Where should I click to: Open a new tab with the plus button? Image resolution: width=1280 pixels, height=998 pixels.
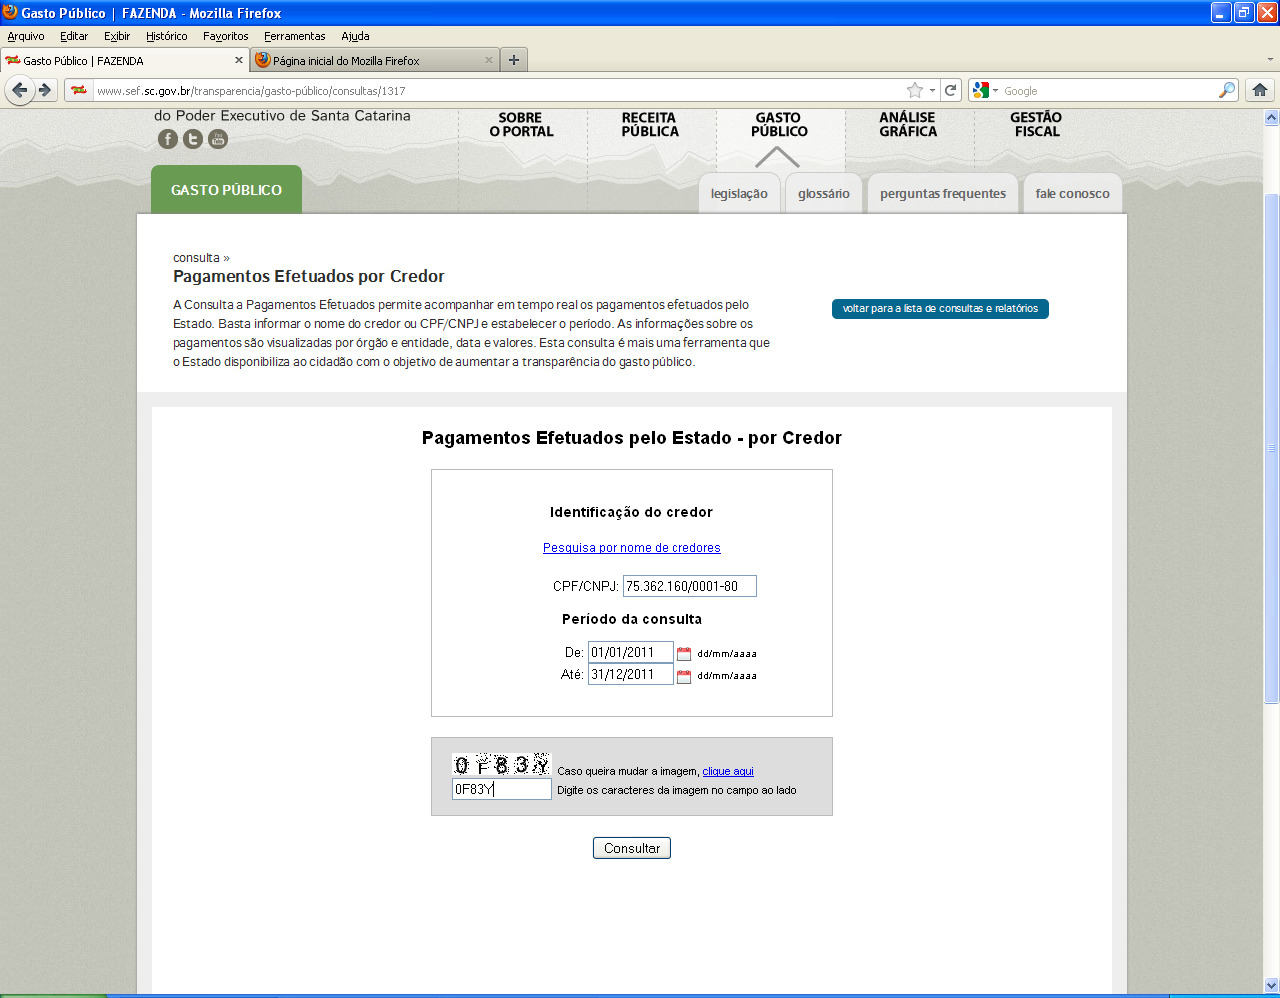point(514,60)
